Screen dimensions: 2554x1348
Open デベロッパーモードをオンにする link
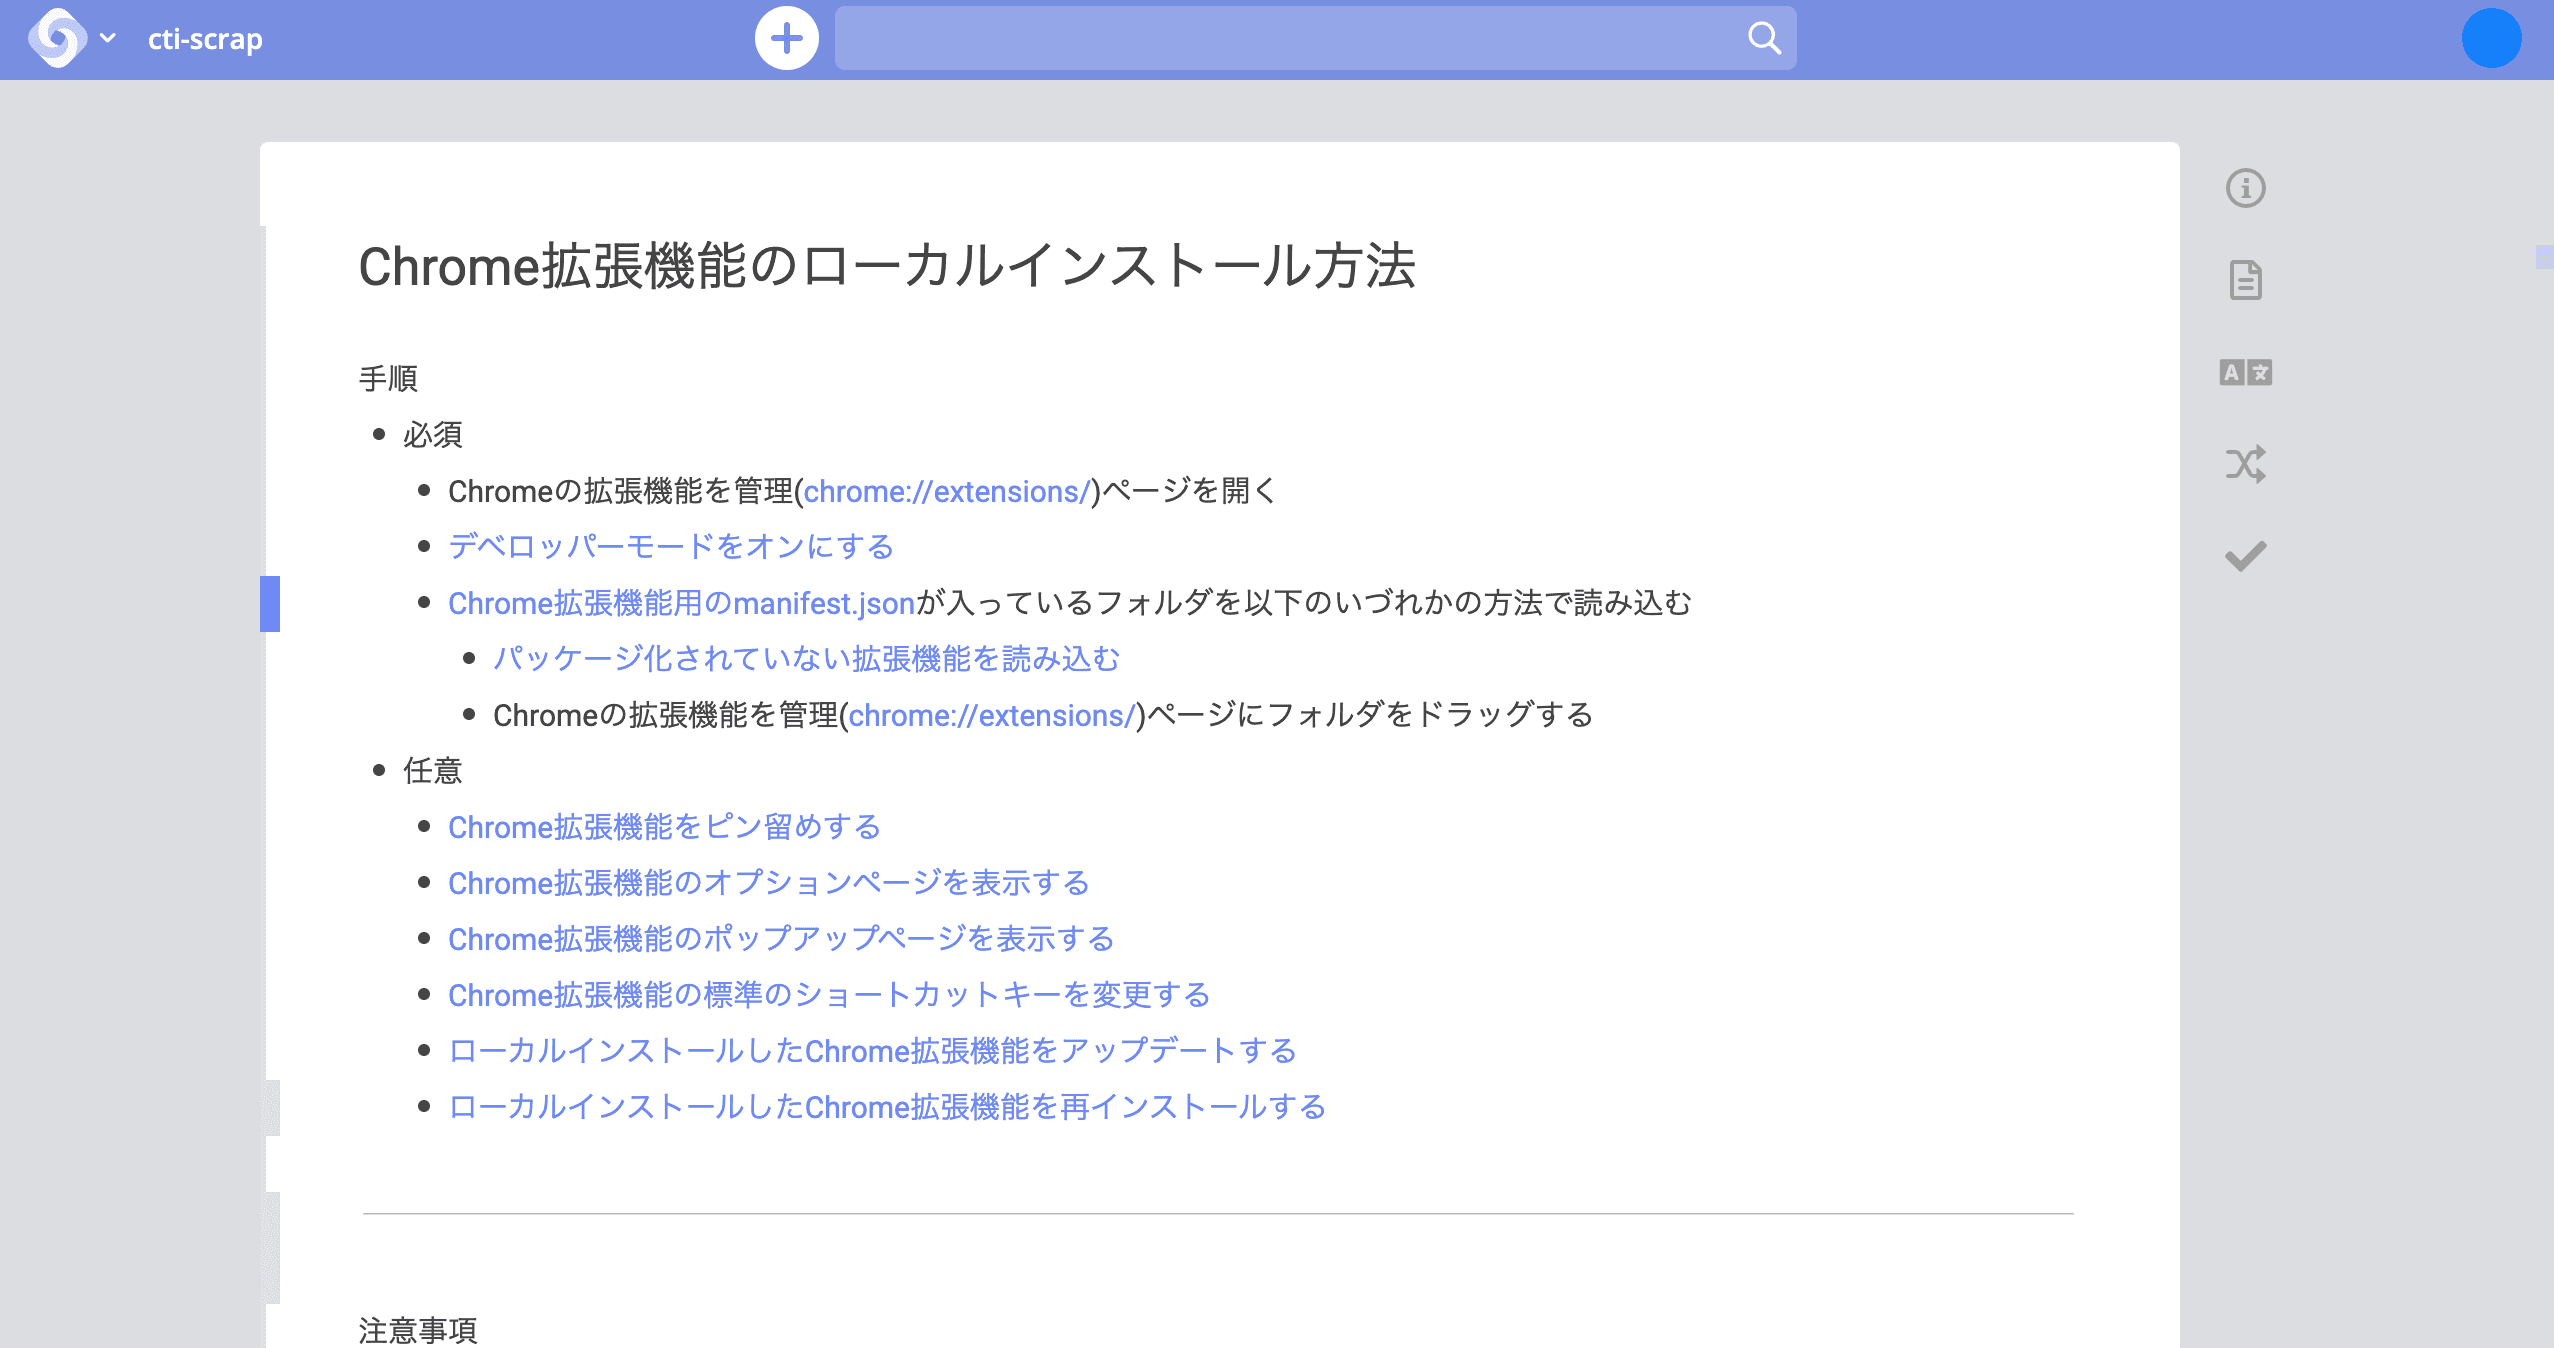[x=671, y=547]
